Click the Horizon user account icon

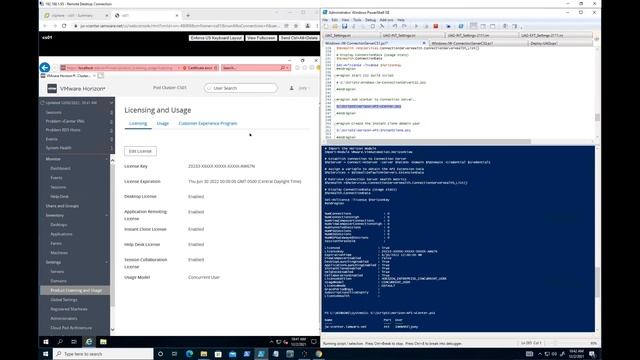[x=291, y=88]
